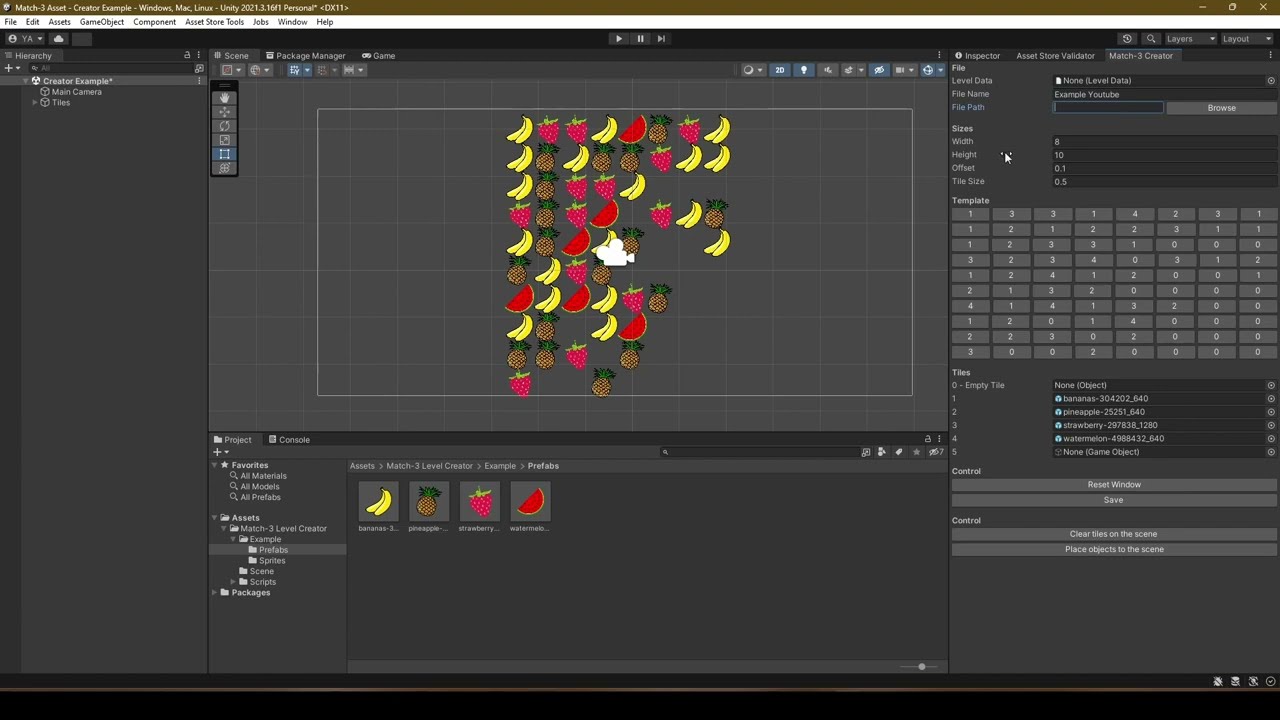The height and width of the screenshot is (720, 1280).
Task: Open the GameObject menu
Action: point(101,21)
